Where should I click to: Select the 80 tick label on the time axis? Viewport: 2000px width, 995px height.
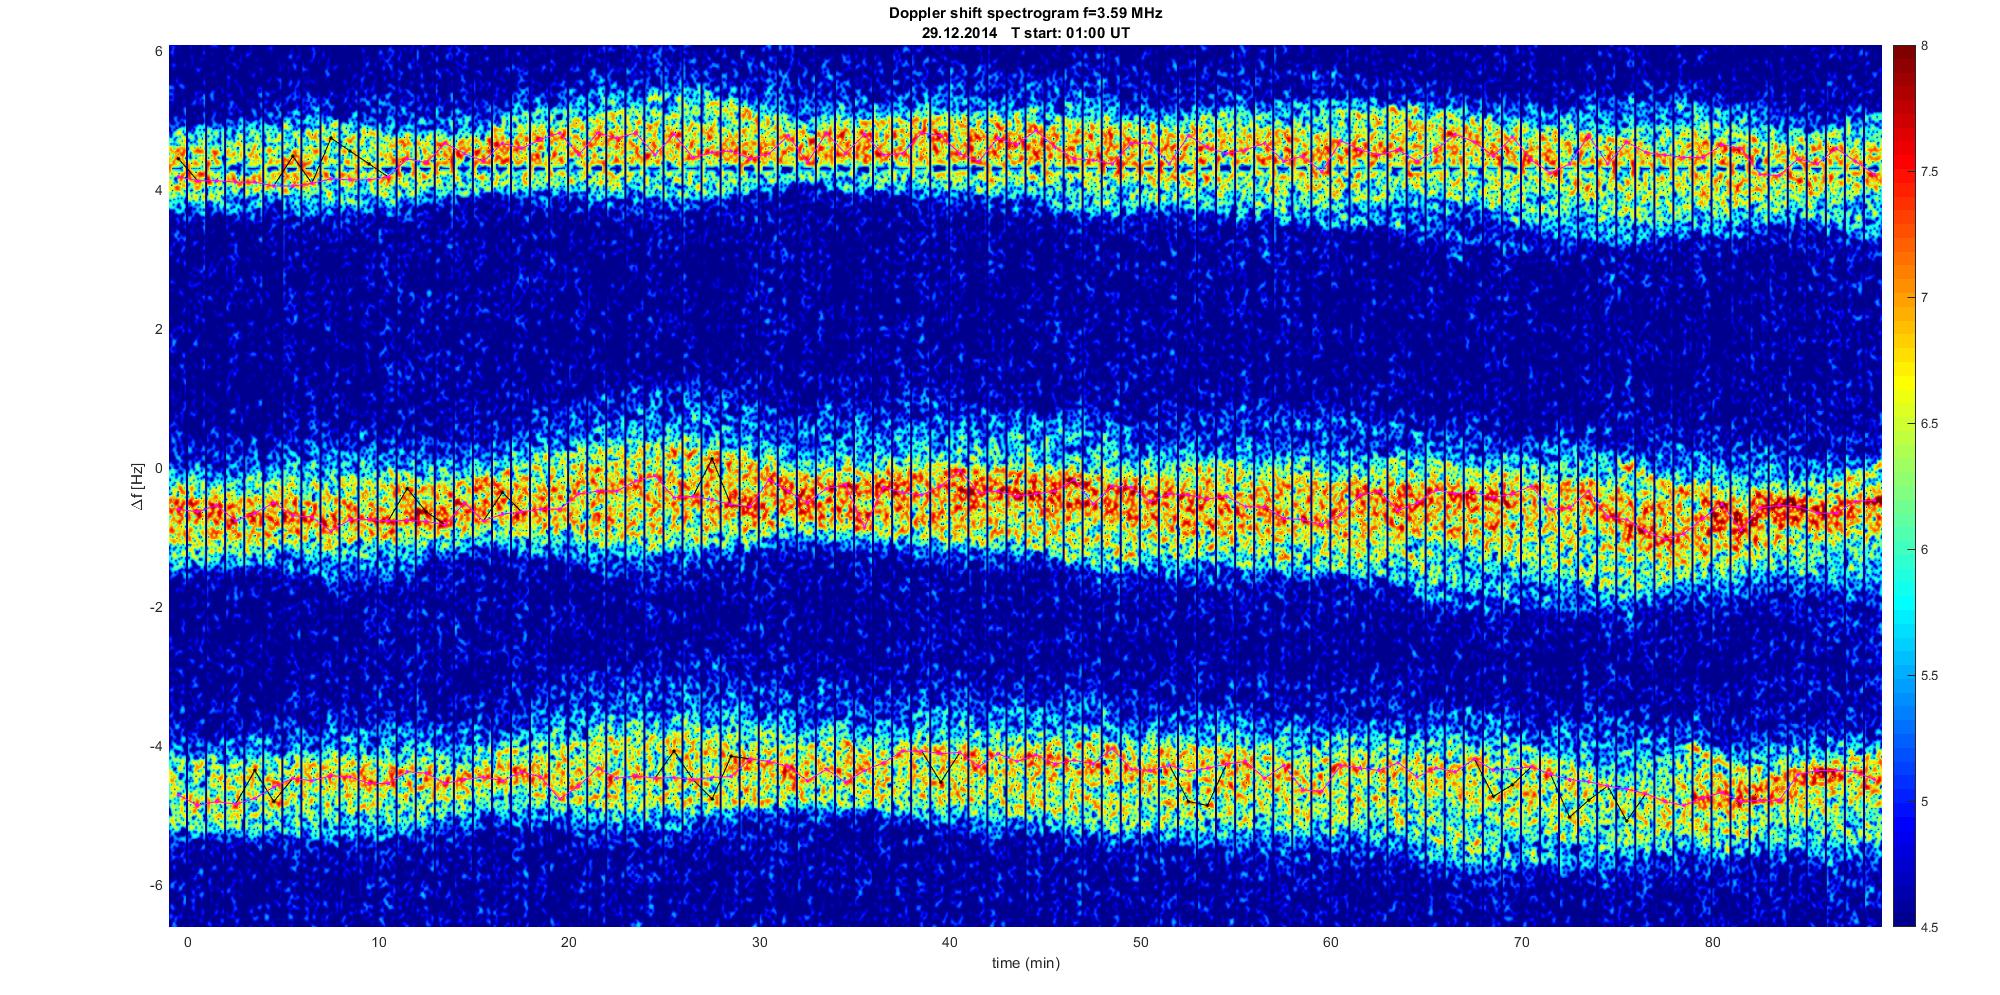coord(1712,942)
